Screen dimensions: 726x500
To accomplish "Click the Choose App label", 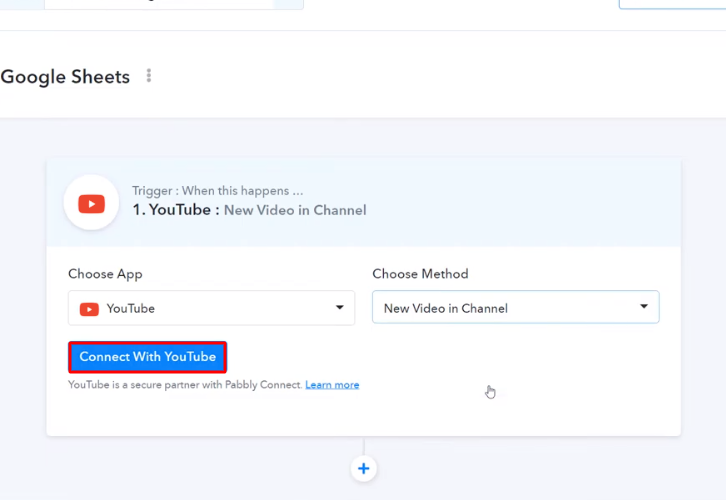I will (x=105, y=274).
